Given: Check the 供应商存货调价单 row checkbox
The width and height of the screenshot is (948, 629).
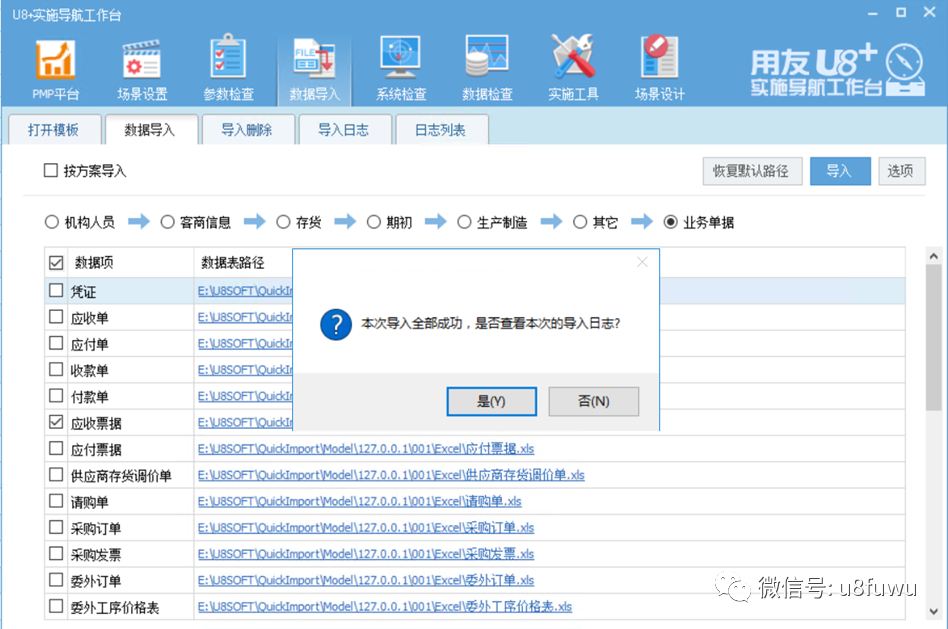Looking at the screenshot, I should (56, 474).
